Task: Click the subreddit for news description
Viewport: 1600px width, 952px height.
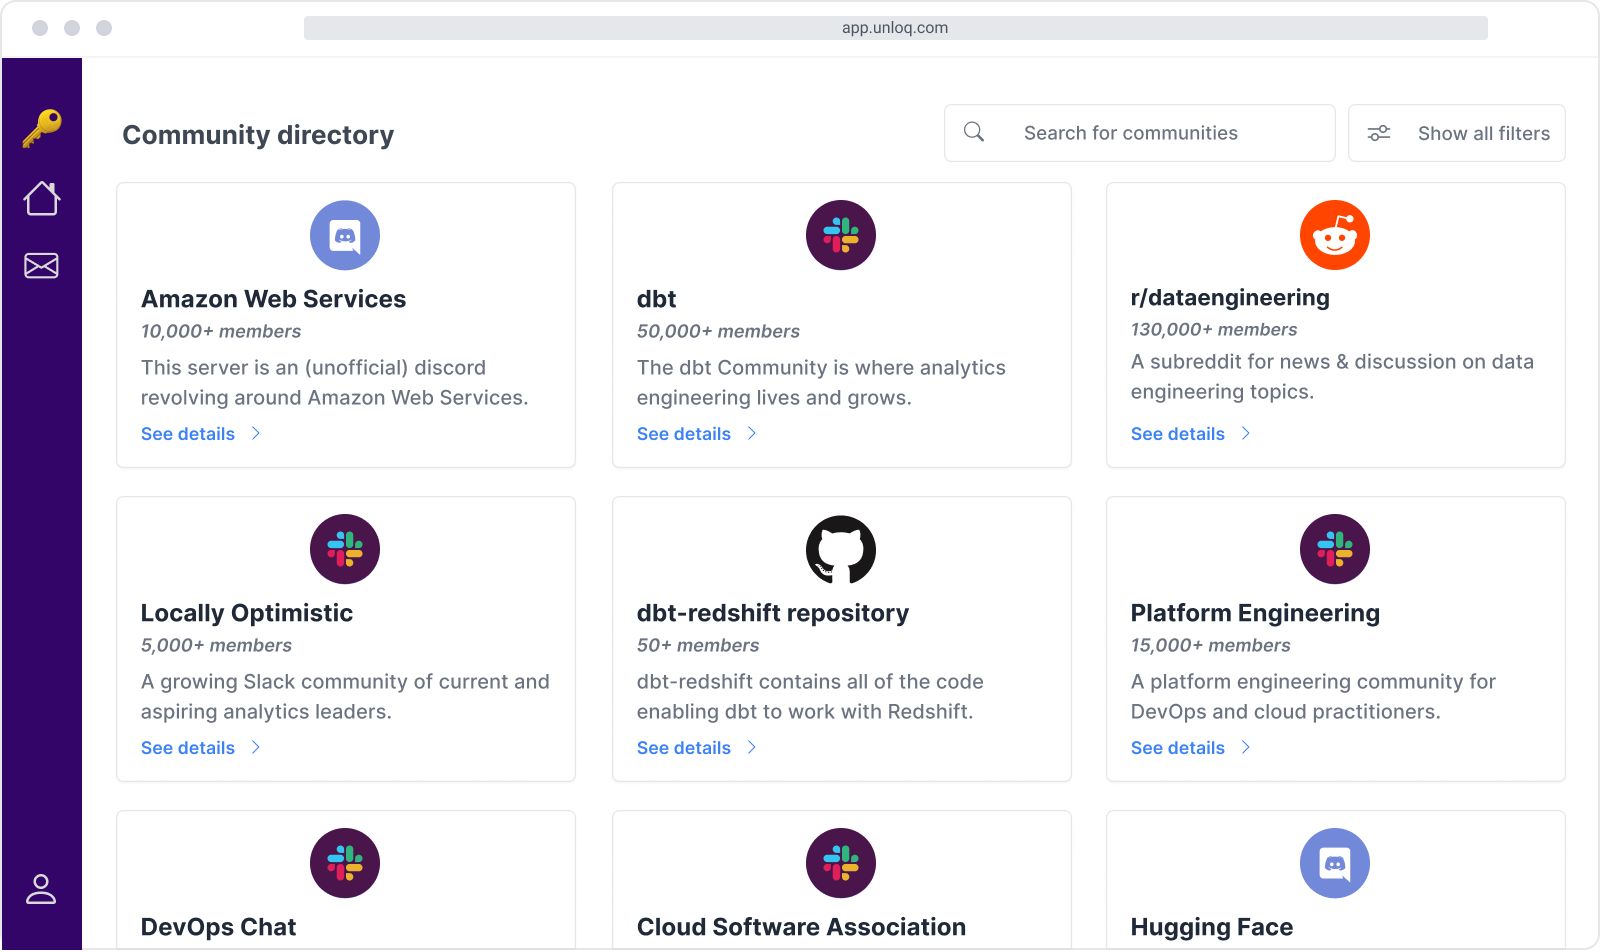Action: 1332,376
